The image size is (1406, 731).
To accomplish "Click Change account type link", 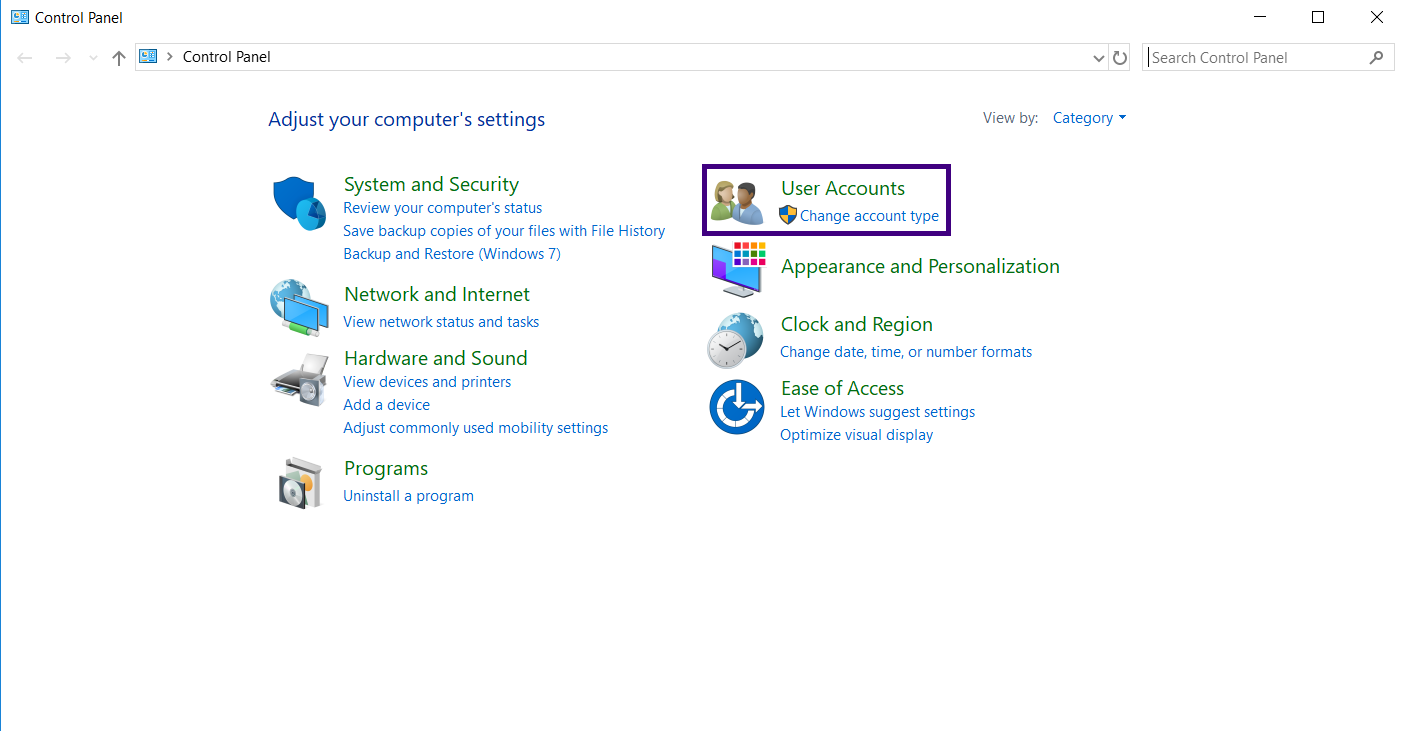I will point(869,216).
